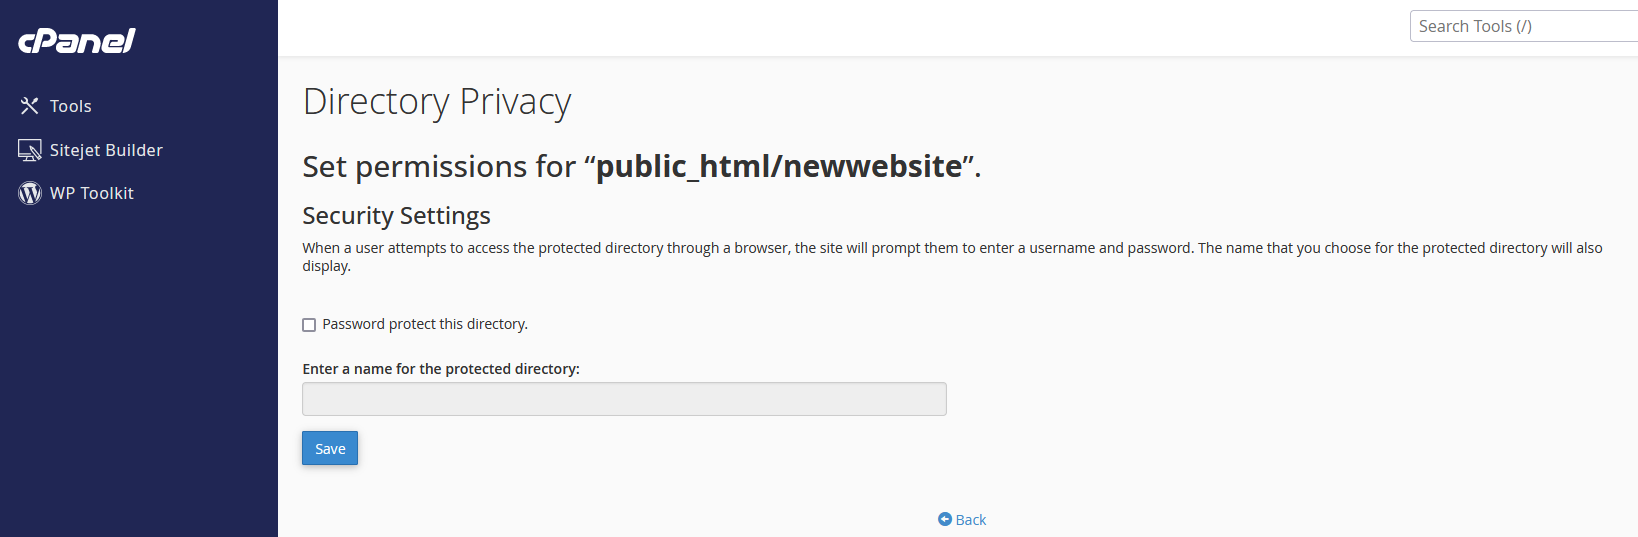The height and width of the screenshot is (537, 1638).
Task: Enable the password protect directory checkbox
Action: (309, 325)
